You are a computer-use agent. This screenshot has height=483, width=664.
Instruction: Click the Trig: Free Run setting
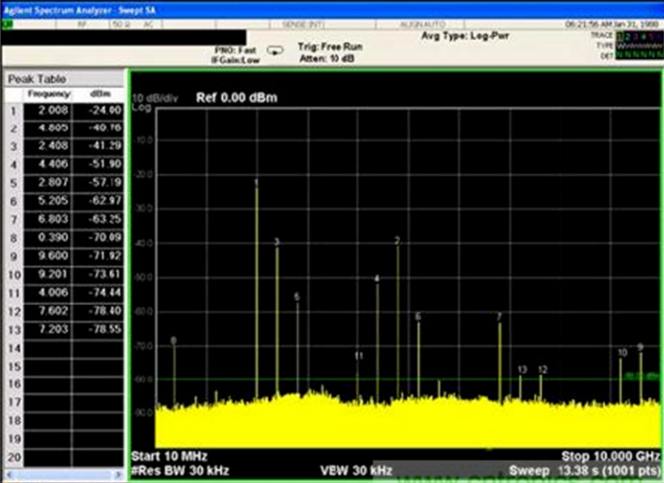point(332,47)
